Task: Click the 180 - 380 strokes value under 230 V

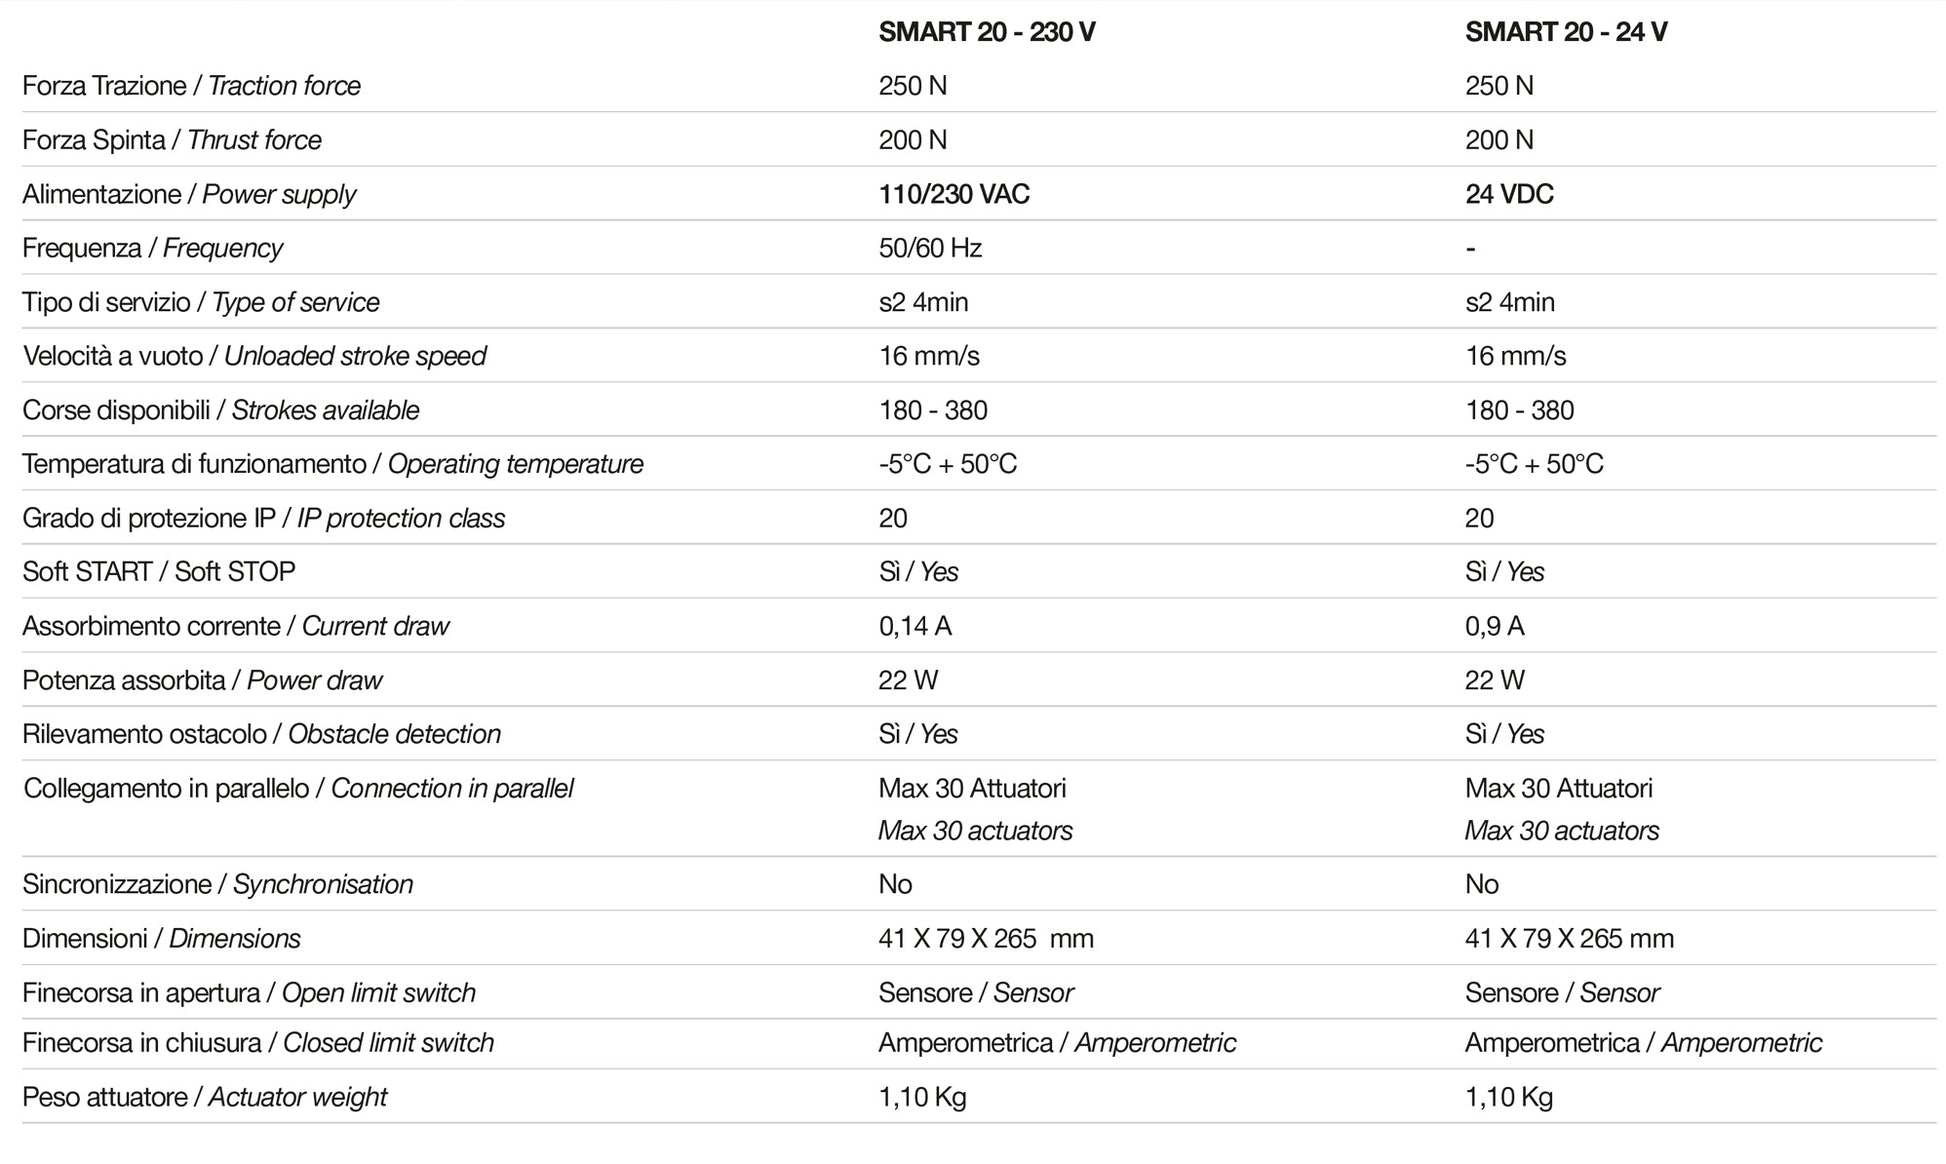Action: pos(932,410)
